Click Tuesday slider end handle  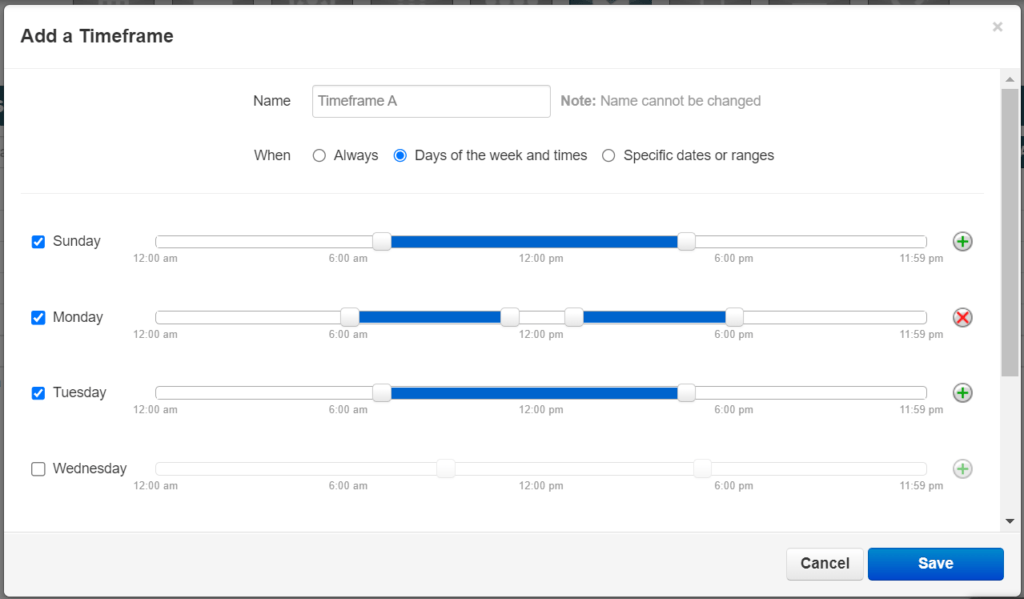686,393
